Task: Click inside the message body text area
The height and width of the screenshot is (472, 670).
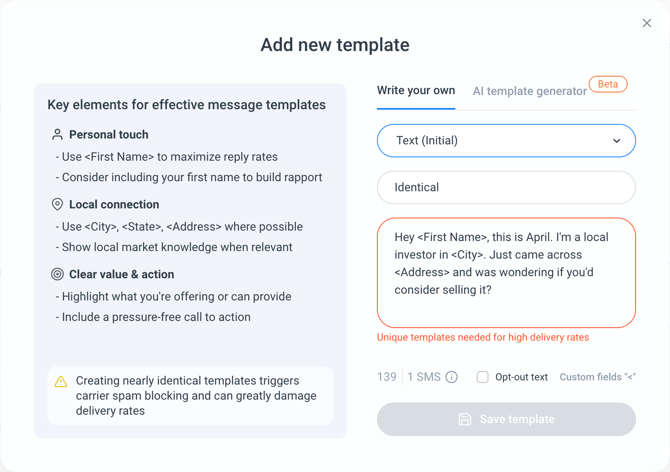Action: (506, 273)
